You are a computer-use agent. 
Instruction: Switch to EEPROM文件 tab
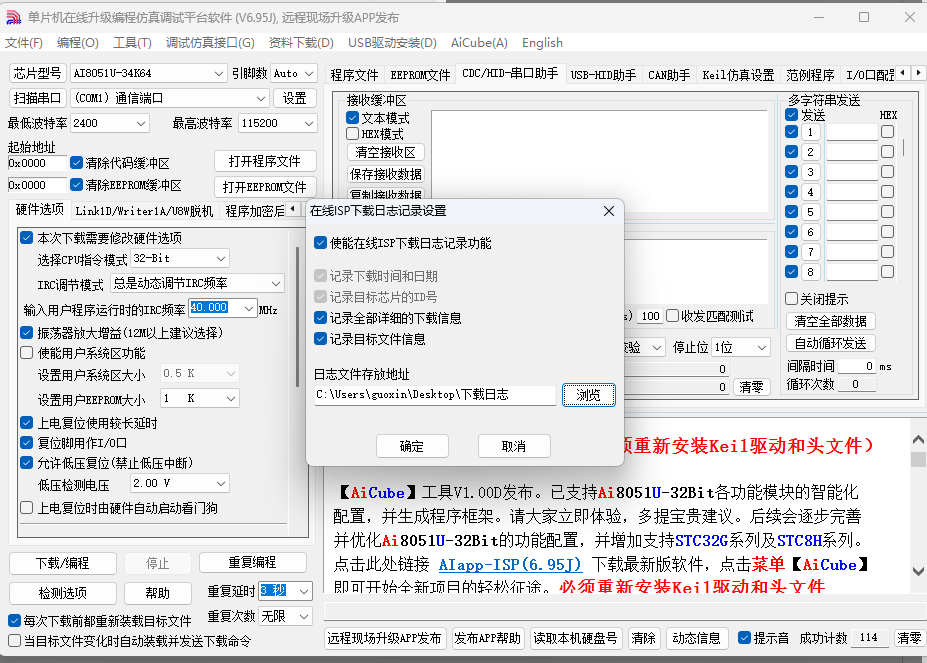[x=420, y=75]
